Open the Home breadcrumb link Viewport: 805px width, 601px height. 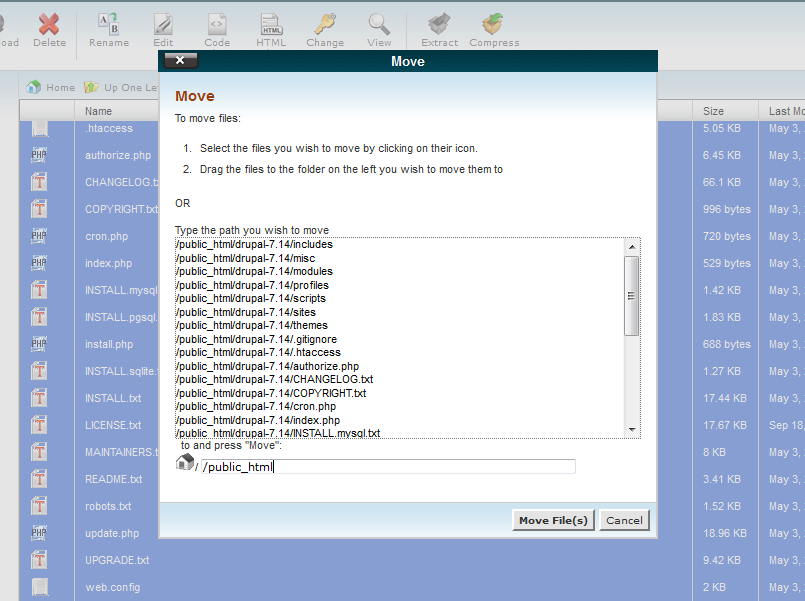click(50, 87)
